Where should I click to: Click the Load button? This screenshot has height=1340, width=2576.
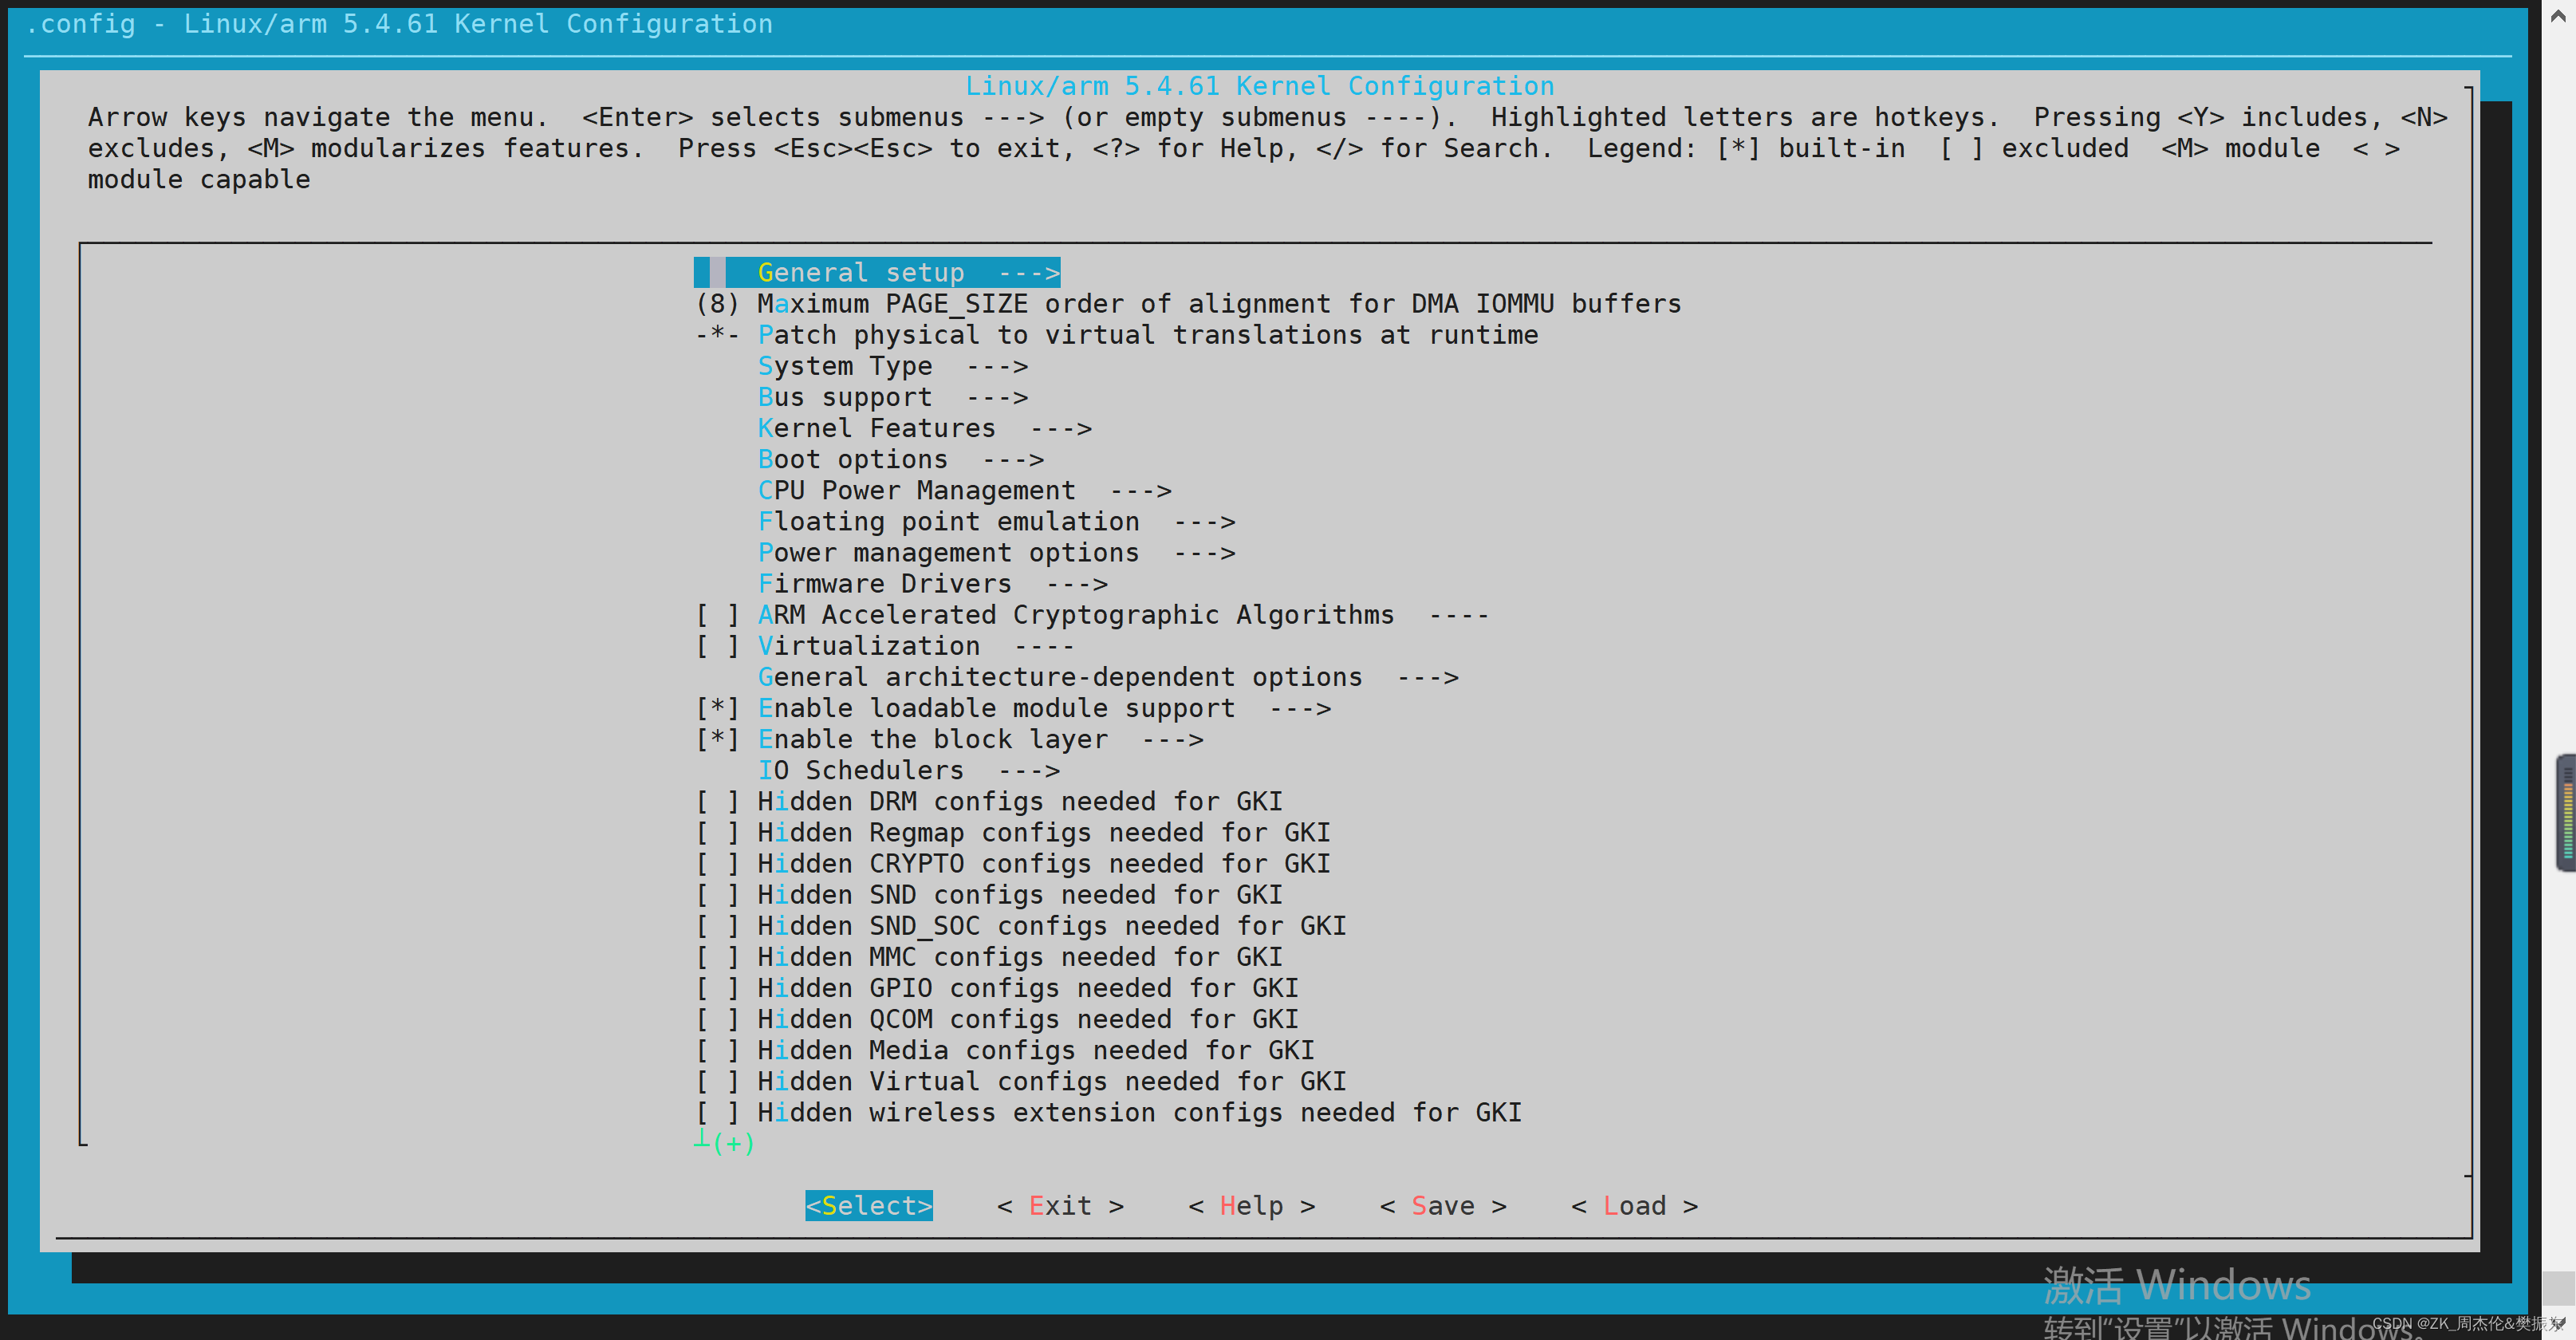click(1634, 1205)
